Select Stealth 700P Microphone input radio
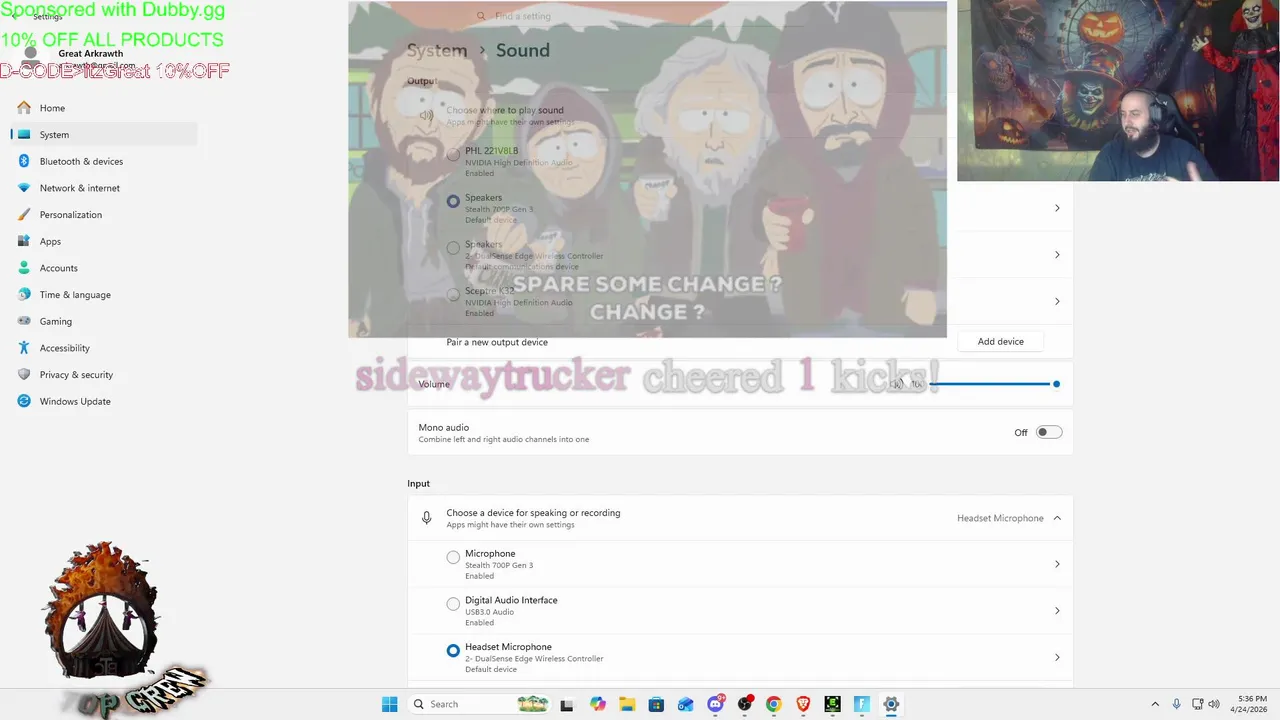This screenshot has width=1280, height=720. click(453, 557)
